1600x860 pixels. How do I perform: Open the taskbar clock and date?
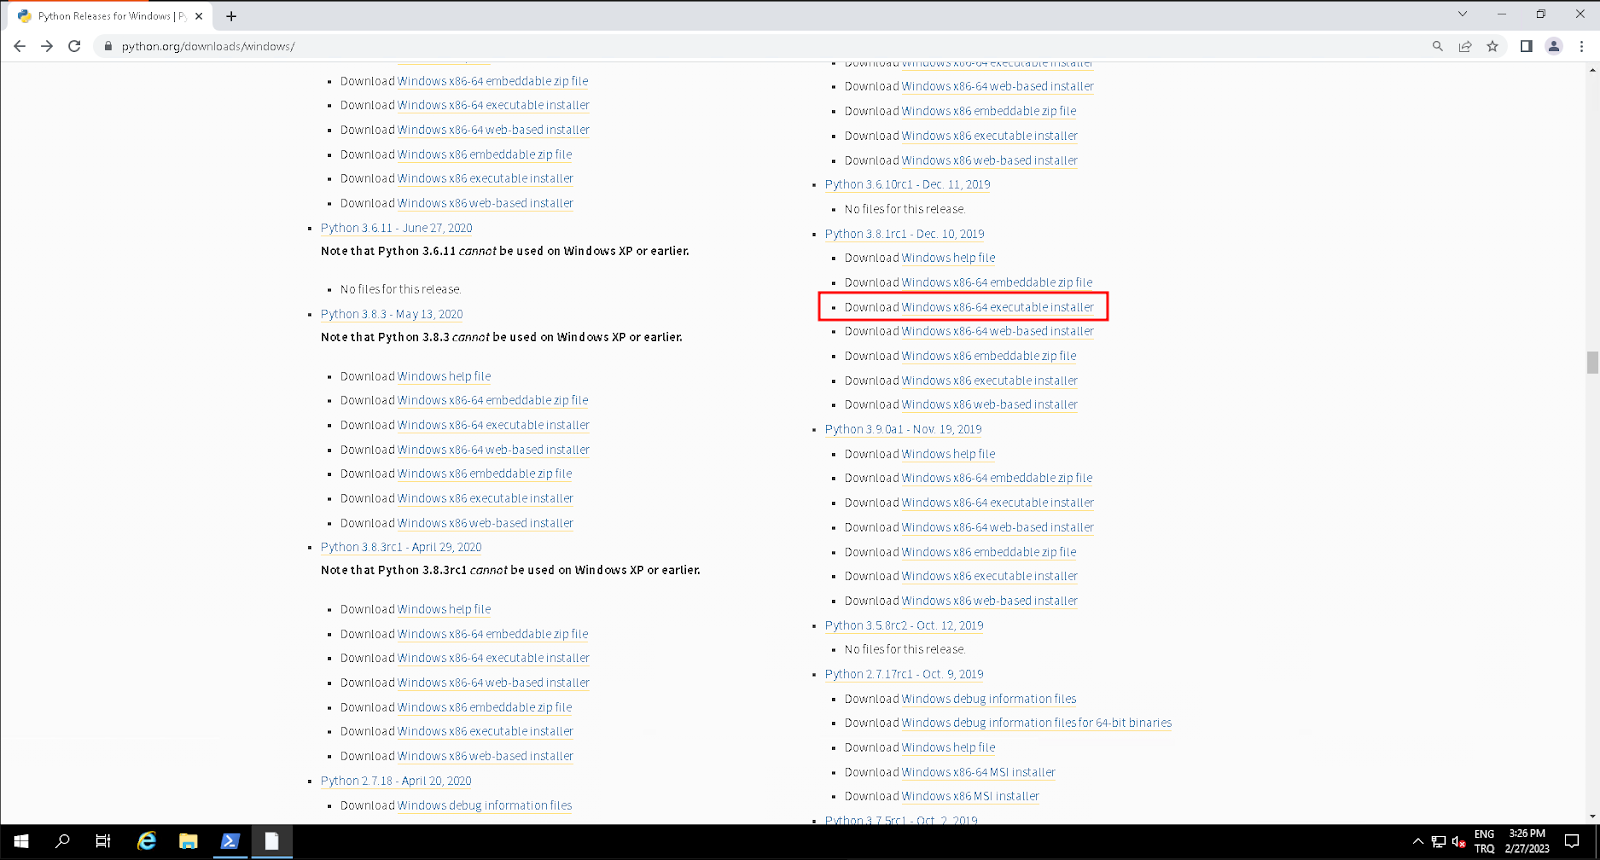pos(1527,841)
